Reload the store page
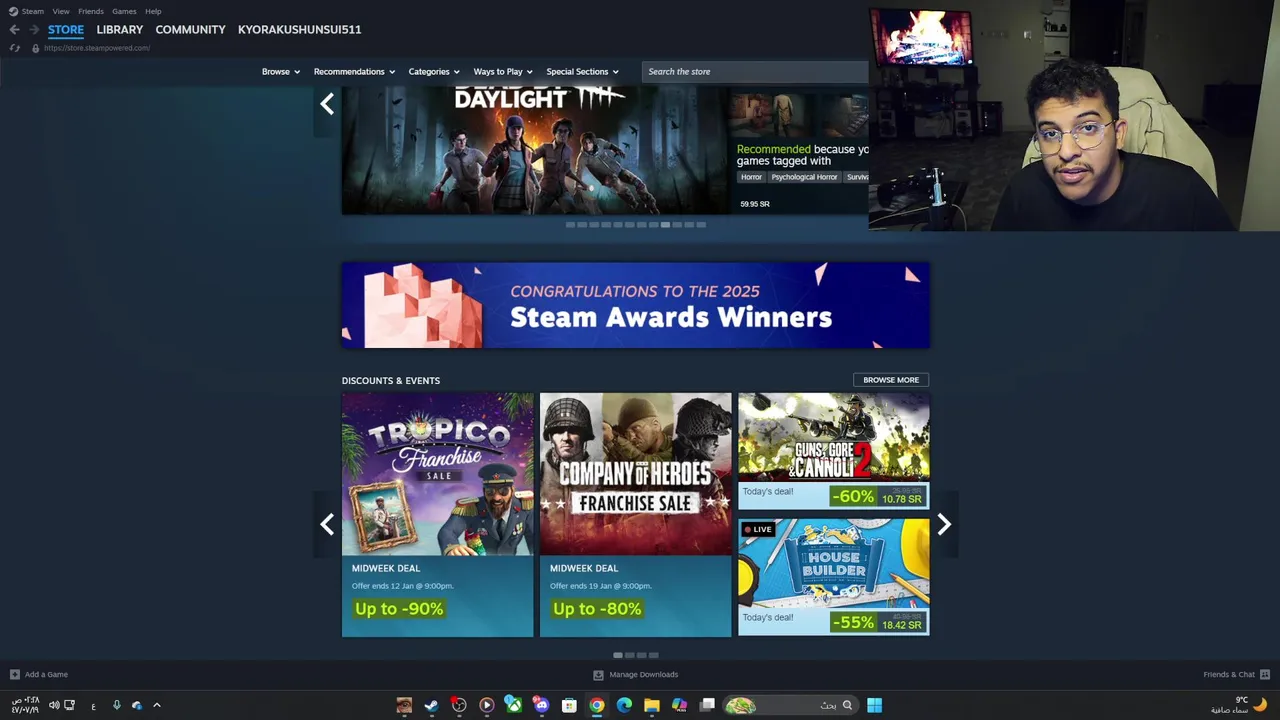Screen dimensions: 1280x720 [14, 48]
